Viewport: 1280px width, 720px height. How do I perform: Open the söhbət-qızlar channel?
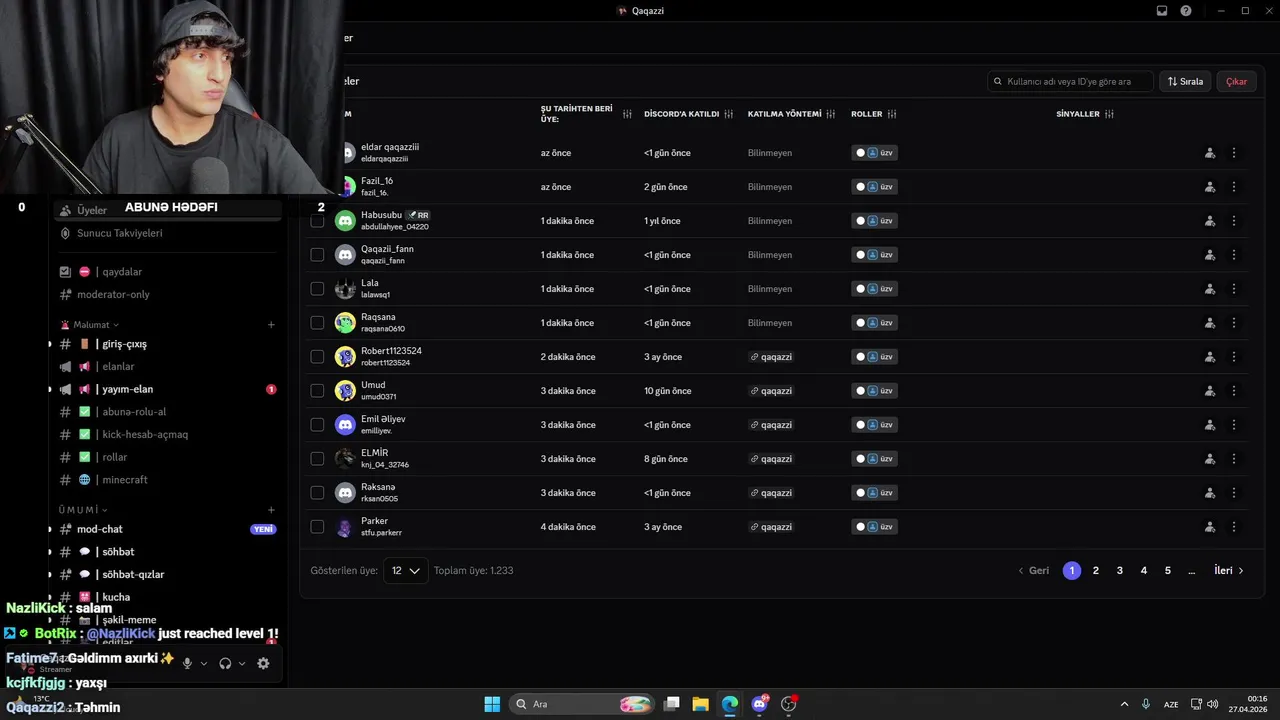pos(167,575)
